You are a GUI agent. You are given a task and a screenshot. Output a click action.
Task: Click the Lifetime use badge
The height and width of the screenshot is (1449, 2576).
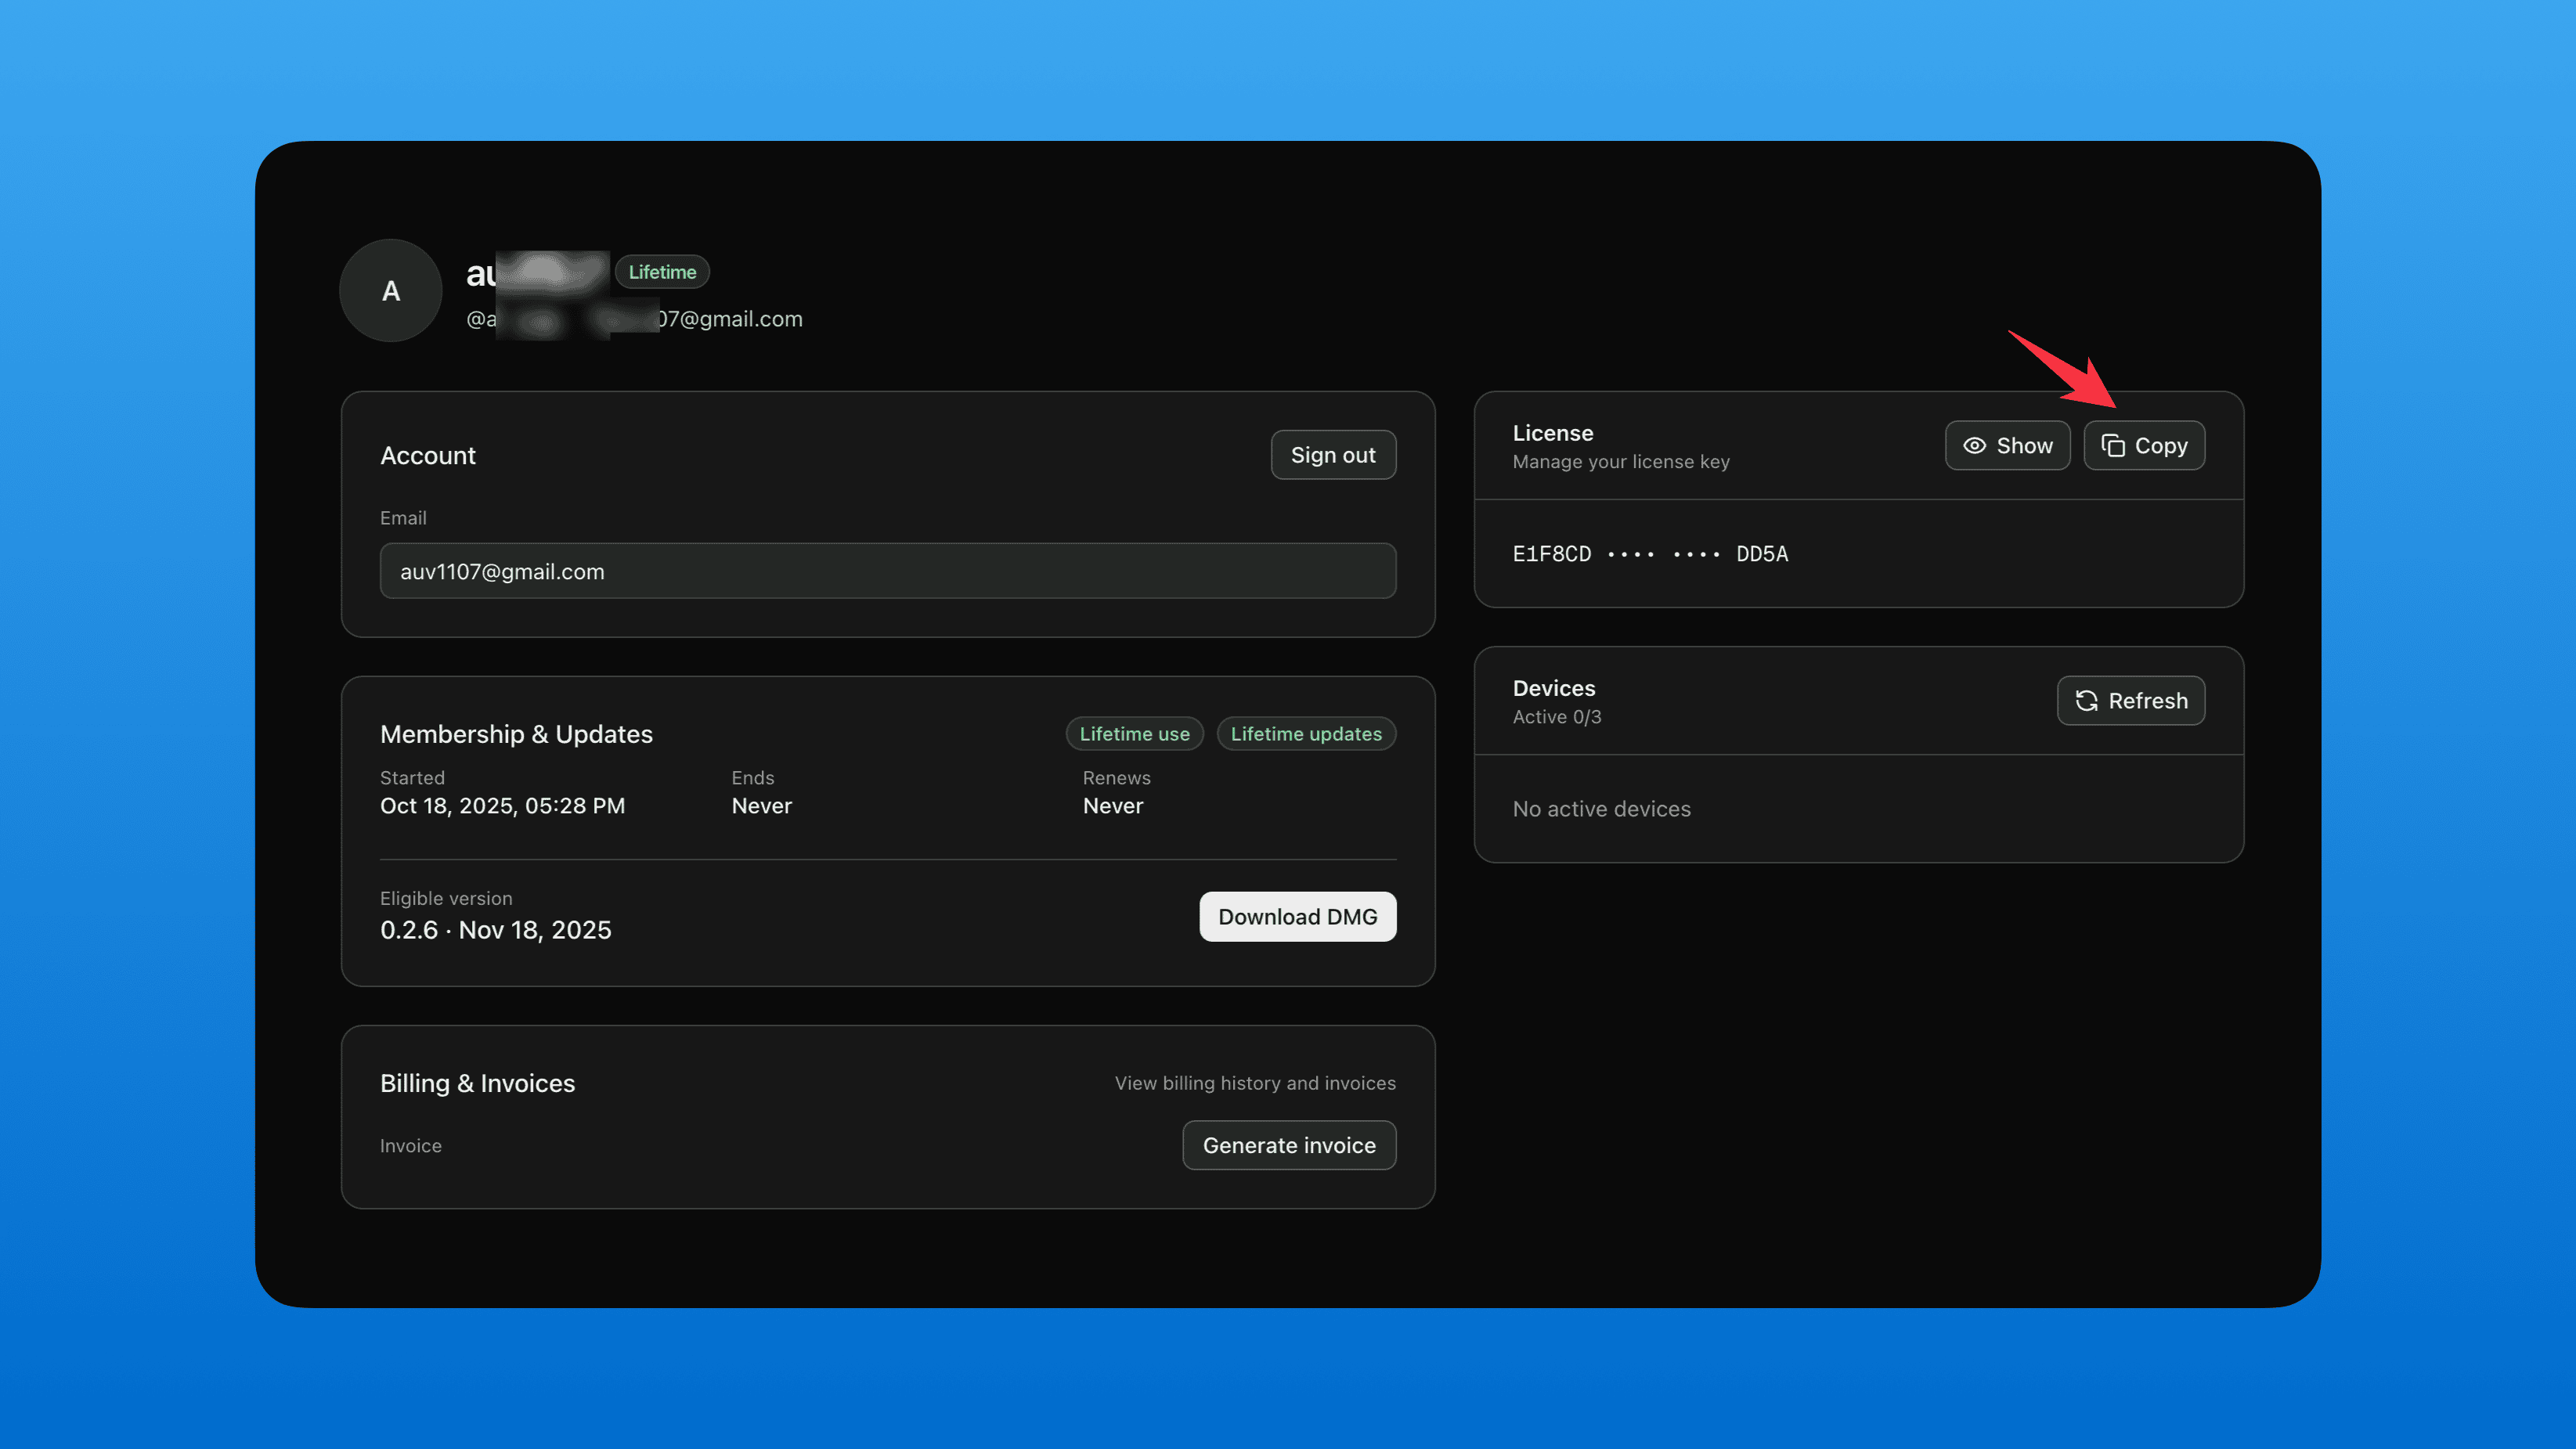(x=1134, y=734)
